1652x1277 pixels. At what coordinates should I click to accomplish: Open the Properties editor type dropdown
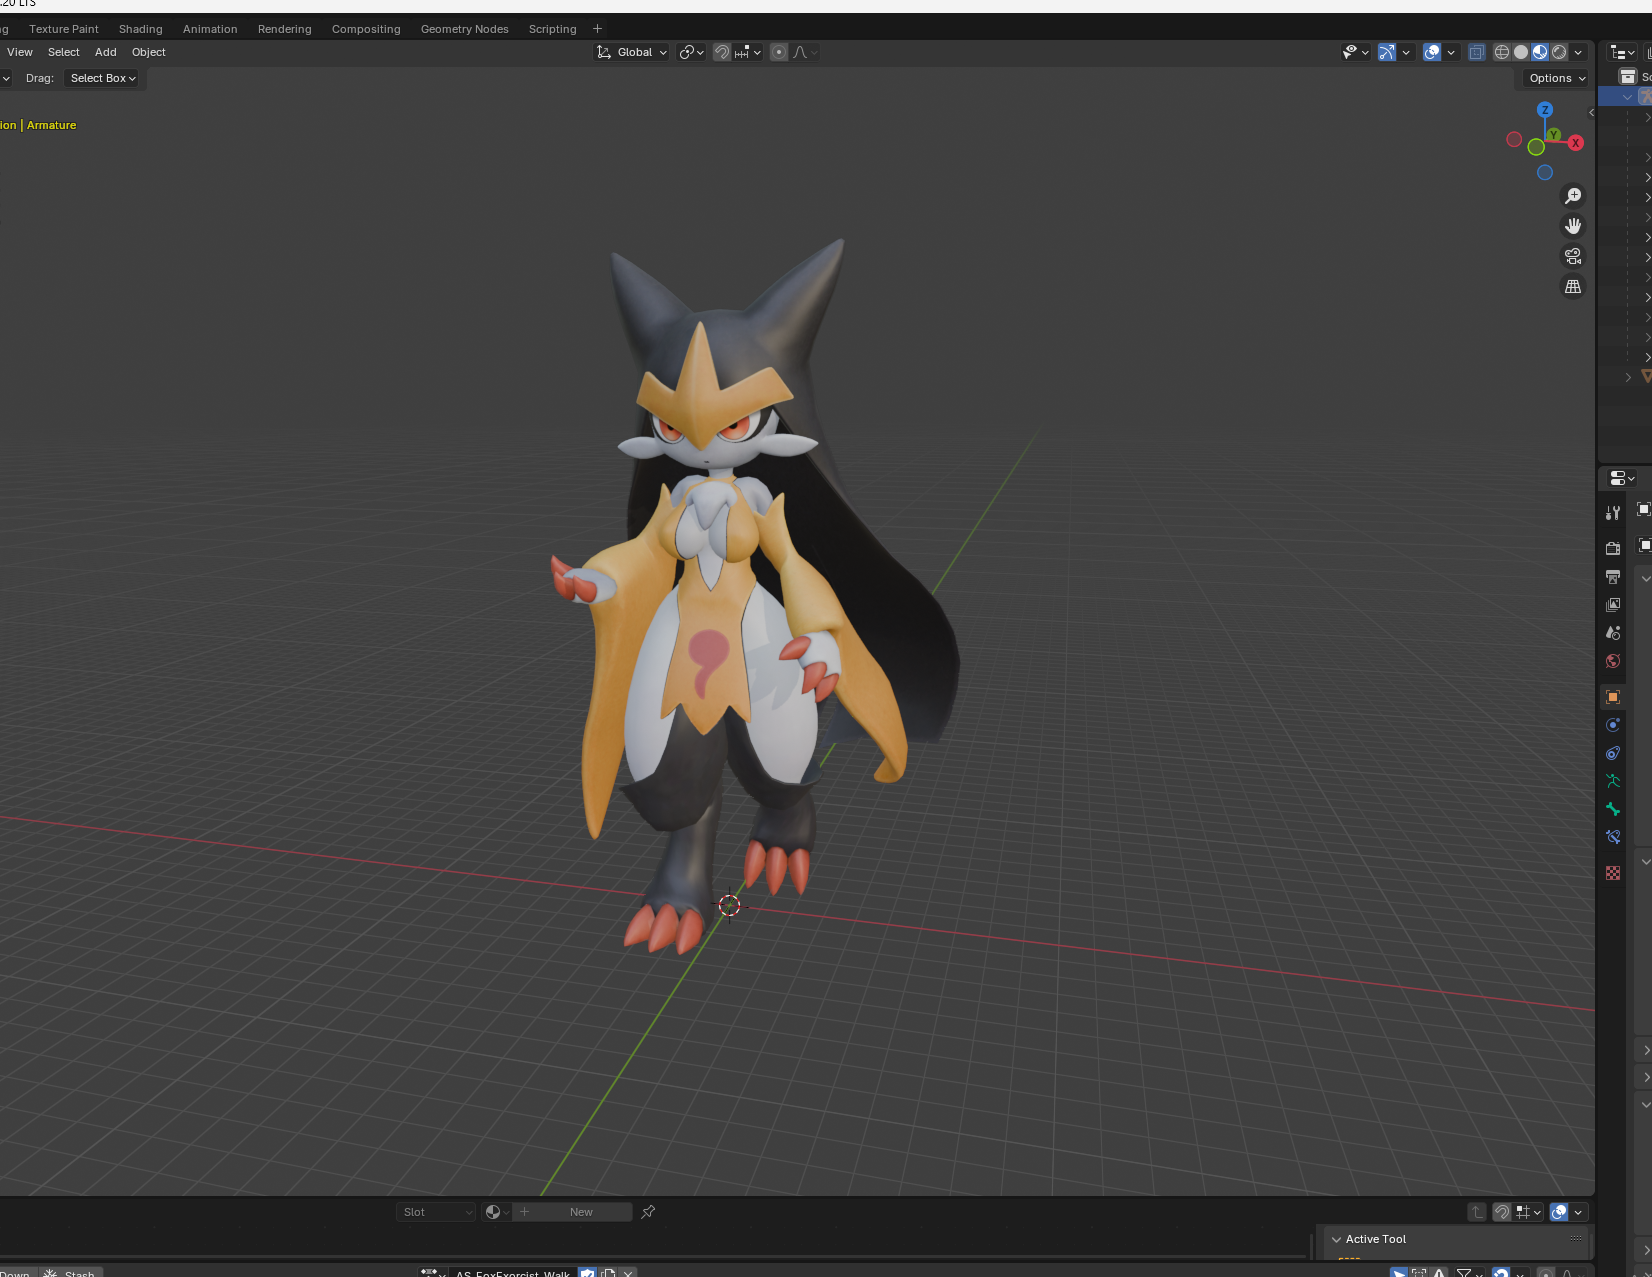tap(1622, 479)
